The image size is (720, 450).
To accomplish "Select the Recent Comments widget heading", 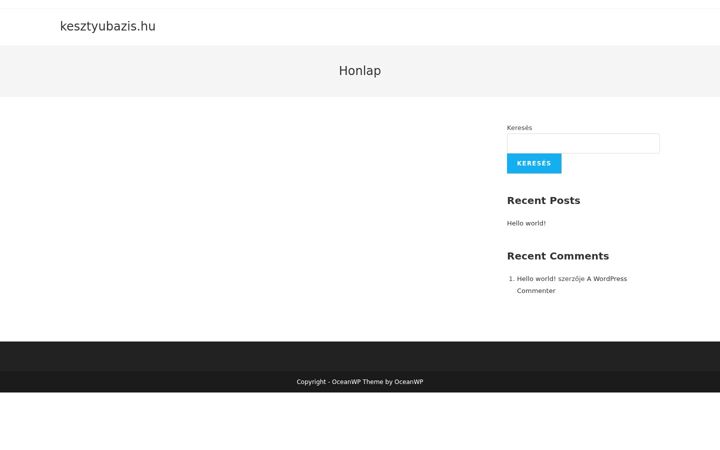I will point(557,256).
